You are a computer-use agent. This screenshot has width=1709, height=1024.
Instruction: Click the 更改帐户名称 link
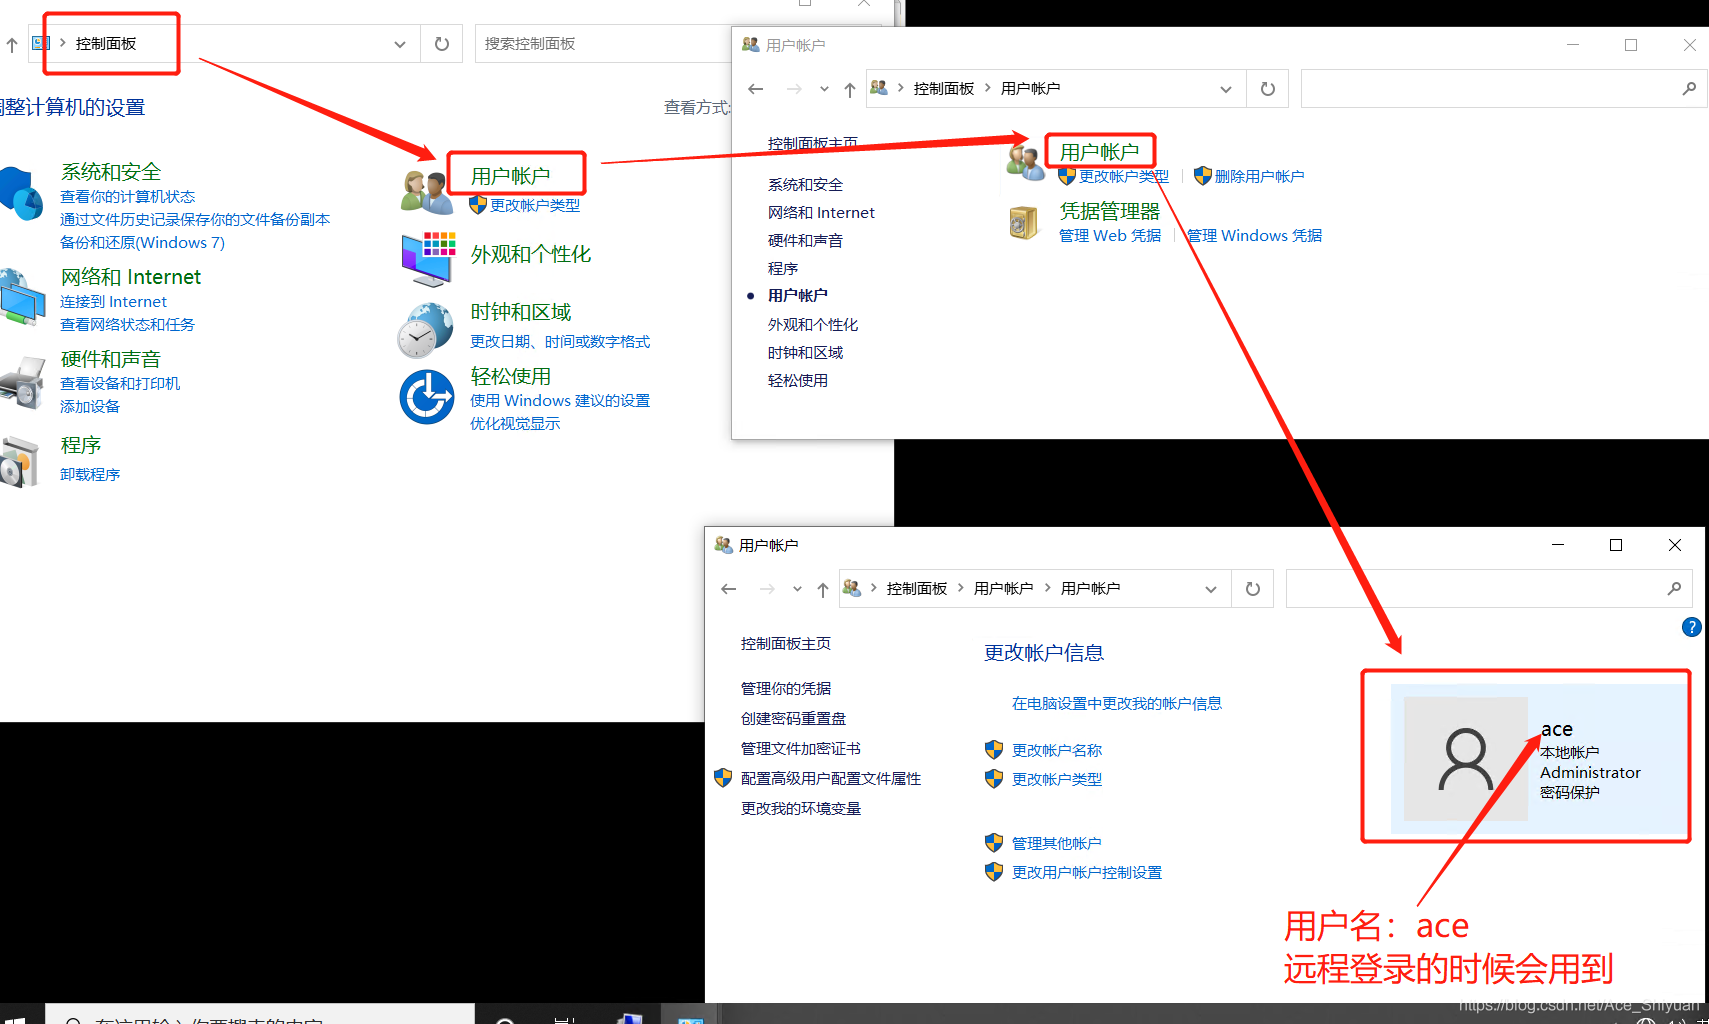click(x=1056, y=749)
